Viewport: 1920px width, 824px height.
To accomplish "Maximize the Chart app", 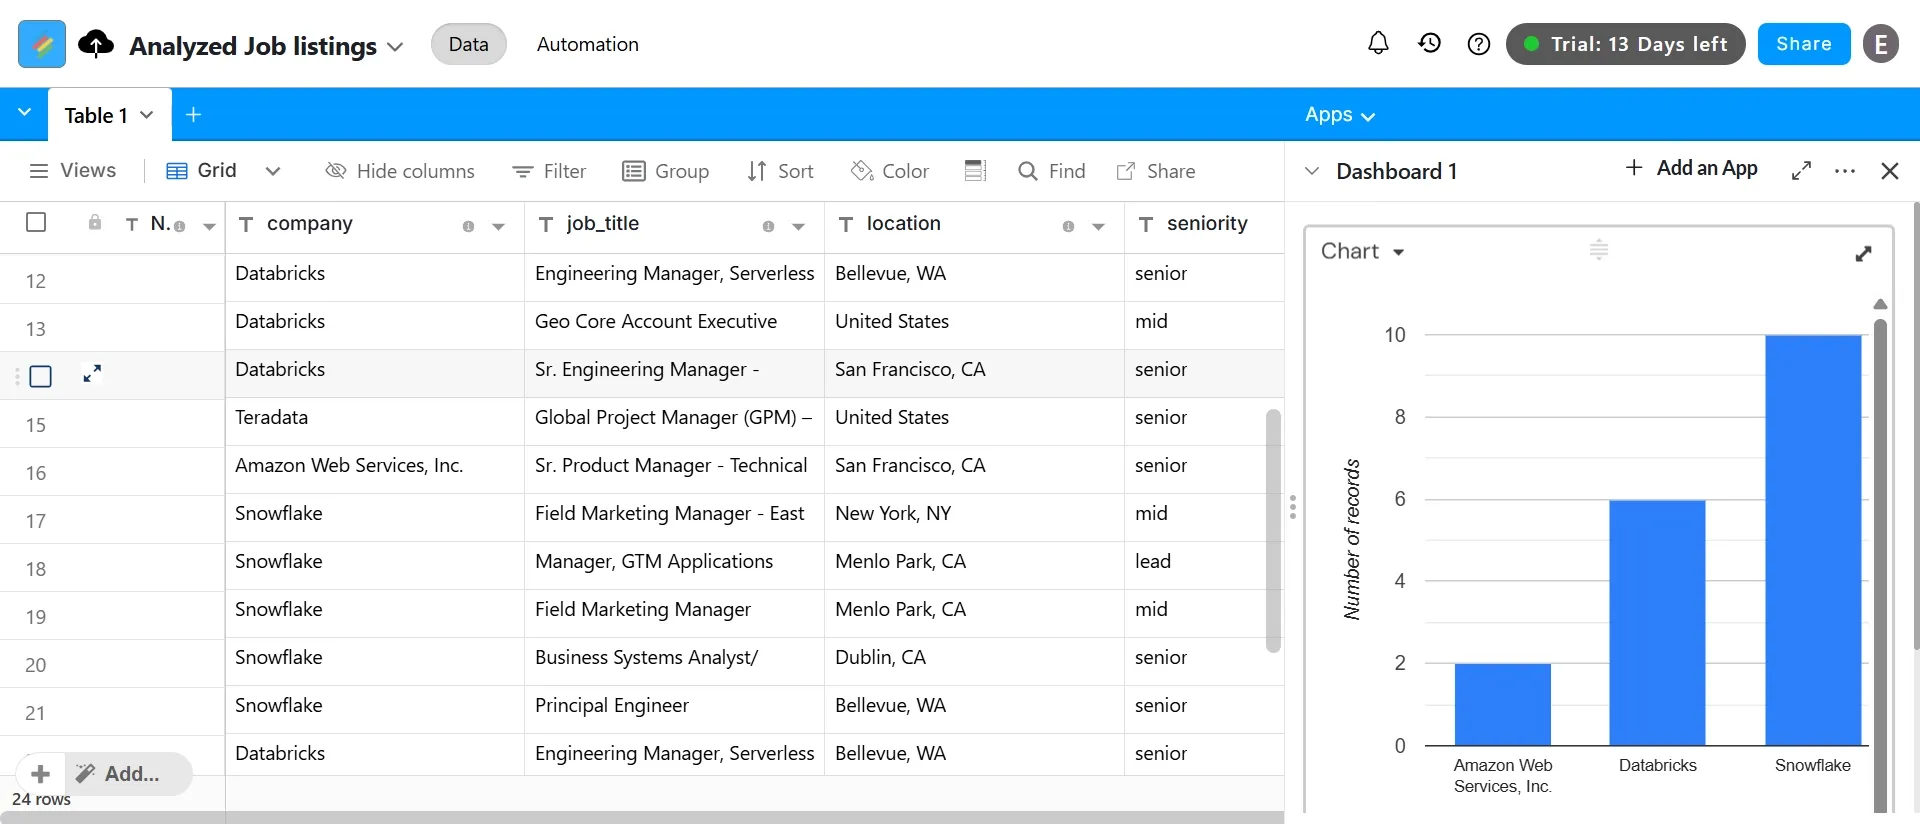I will click(x=1863, y=254).
